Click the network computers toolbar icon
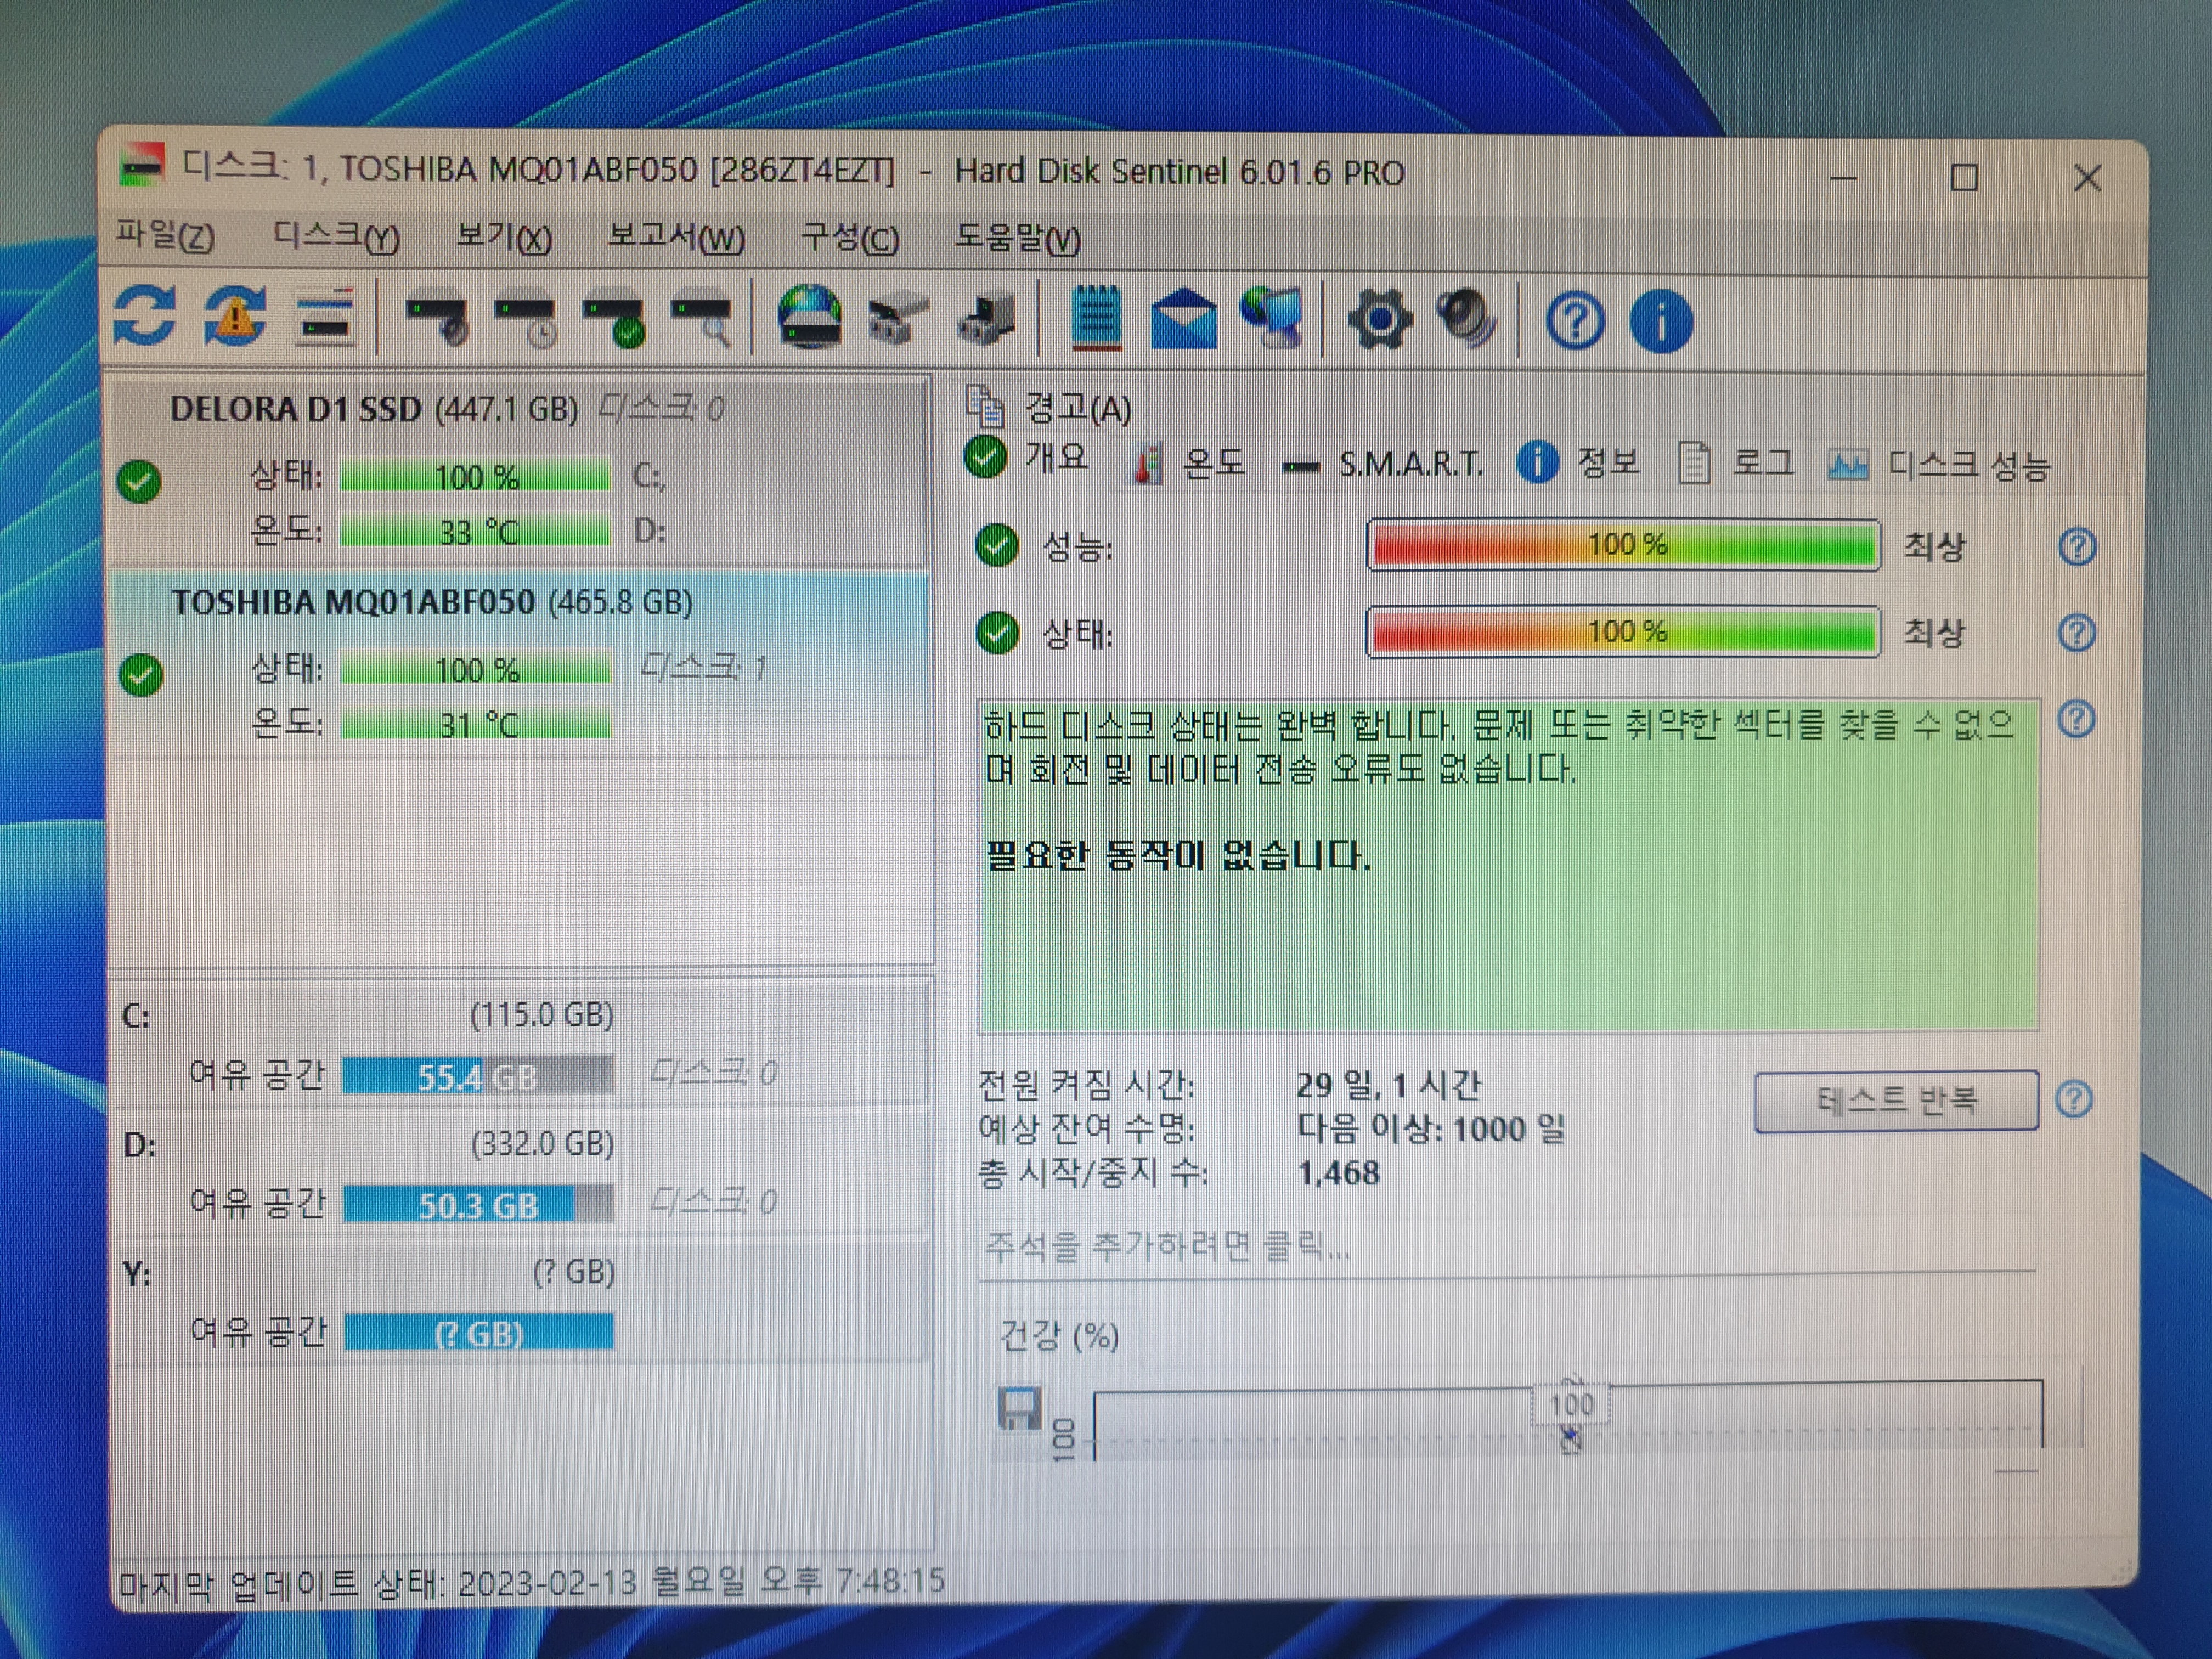Image resolution: width=2212 pixels, height=1659 pixels. pos(1273,318)
